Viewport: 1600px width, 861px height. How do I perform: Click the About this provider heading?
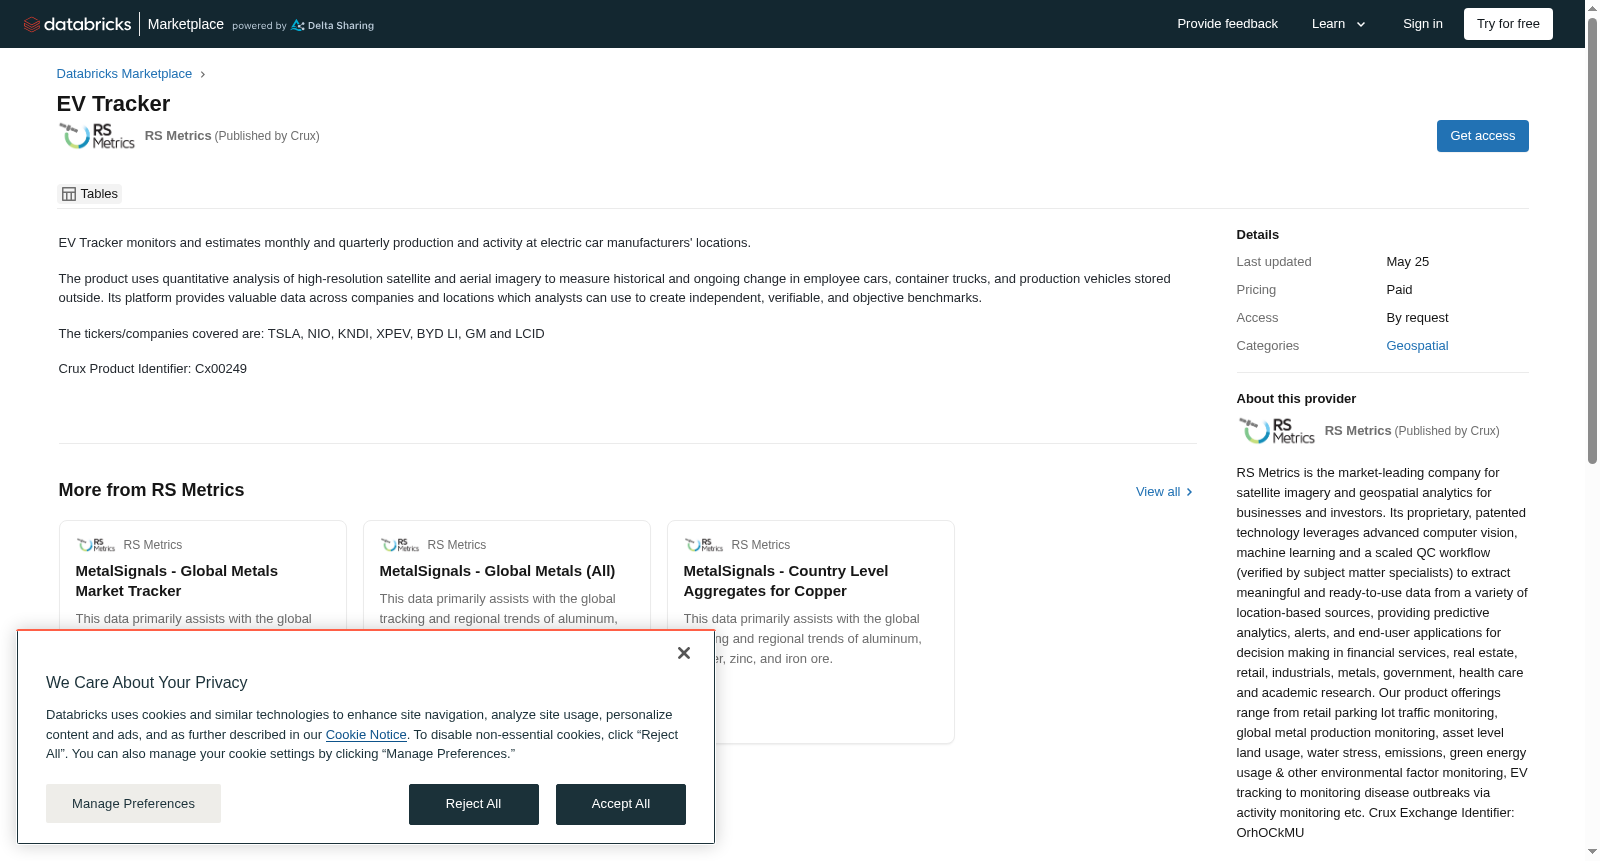point(1296,399)
